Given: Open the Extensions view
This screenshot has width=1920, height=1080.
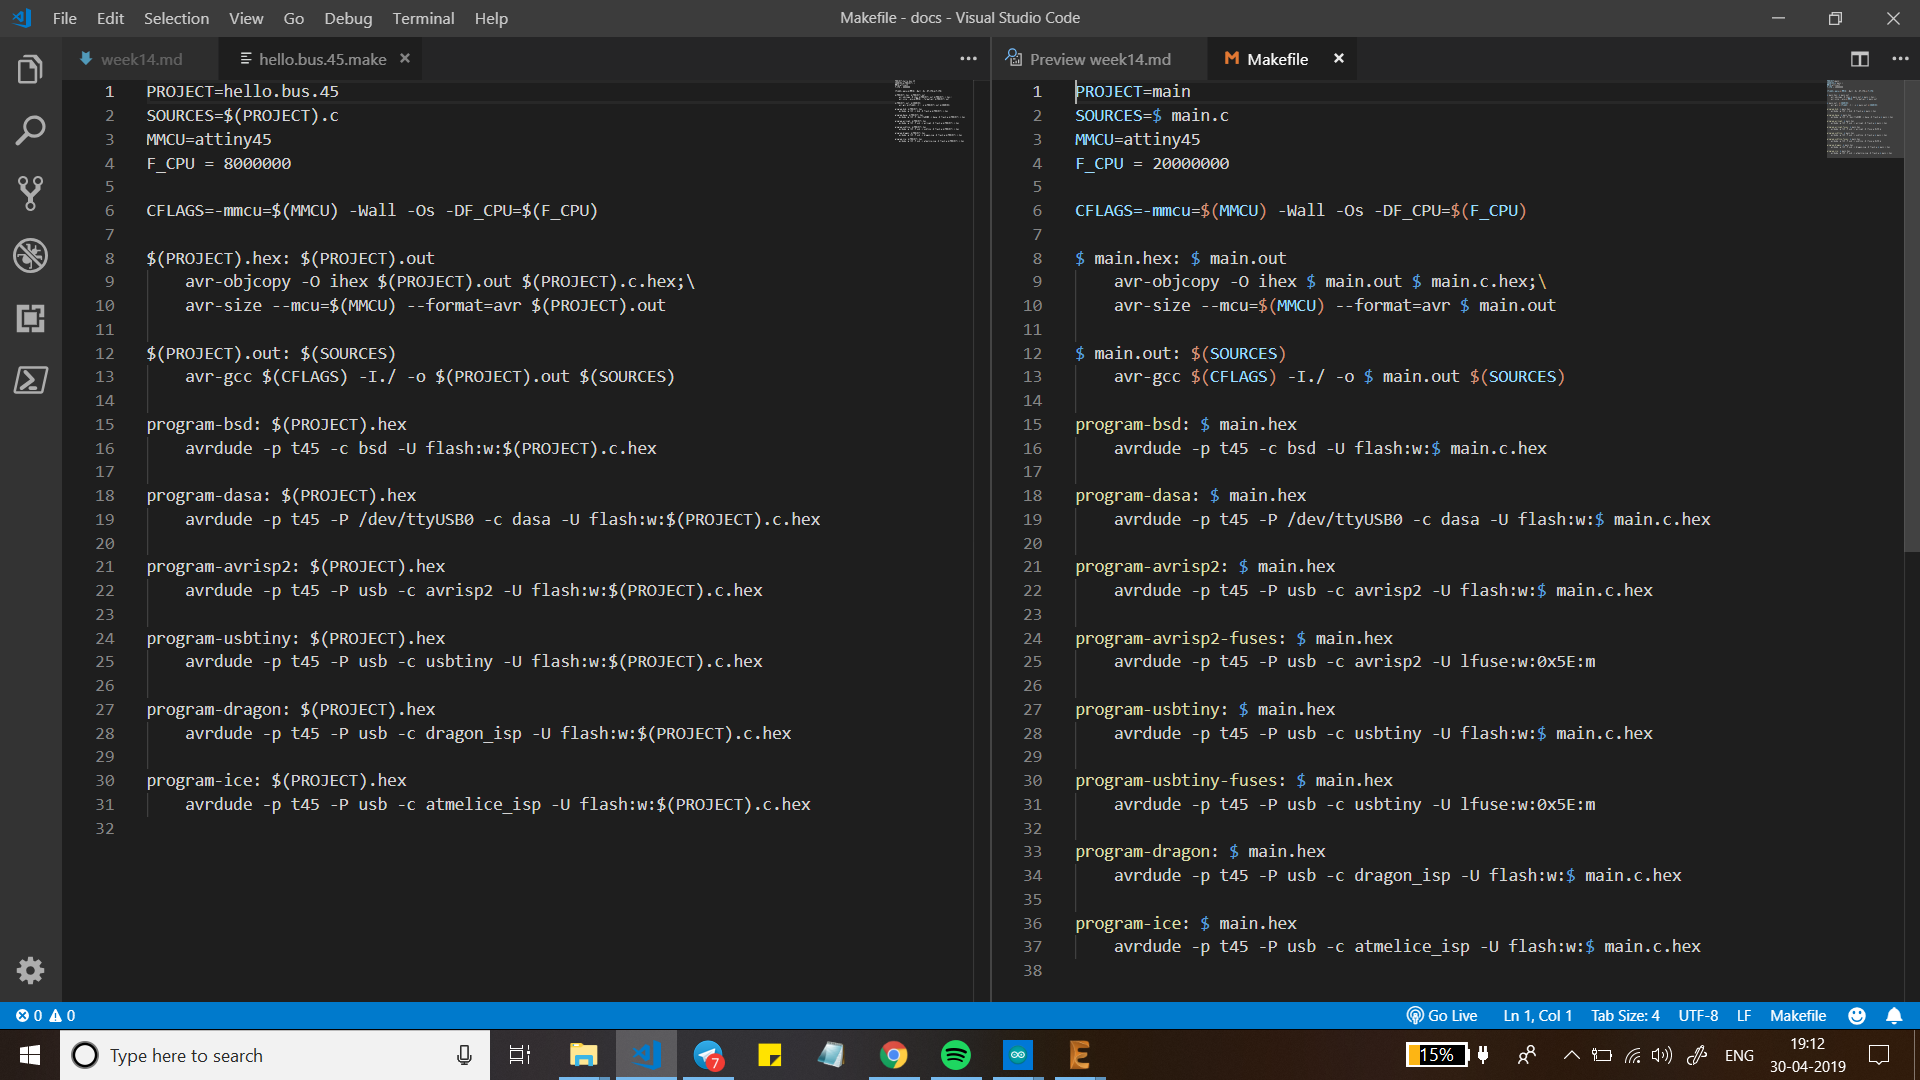Looking at the screenshot, I should tap(30, 318).
